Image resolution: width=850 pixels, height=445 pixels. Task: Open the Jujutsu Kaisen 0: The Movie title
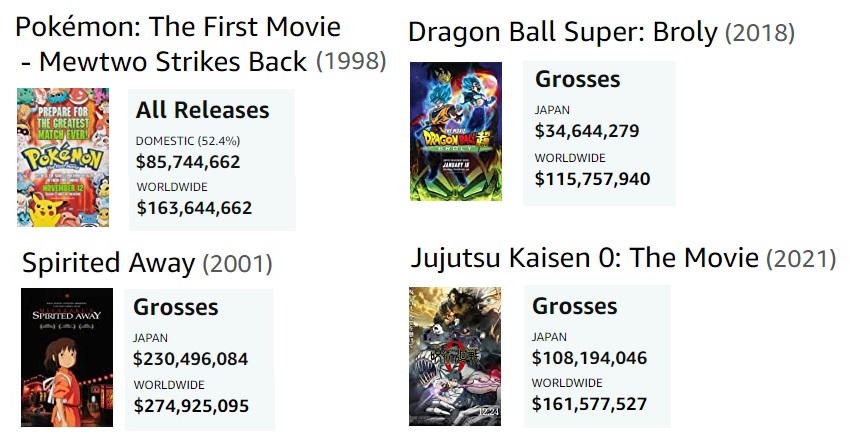(x=585, y=258)
